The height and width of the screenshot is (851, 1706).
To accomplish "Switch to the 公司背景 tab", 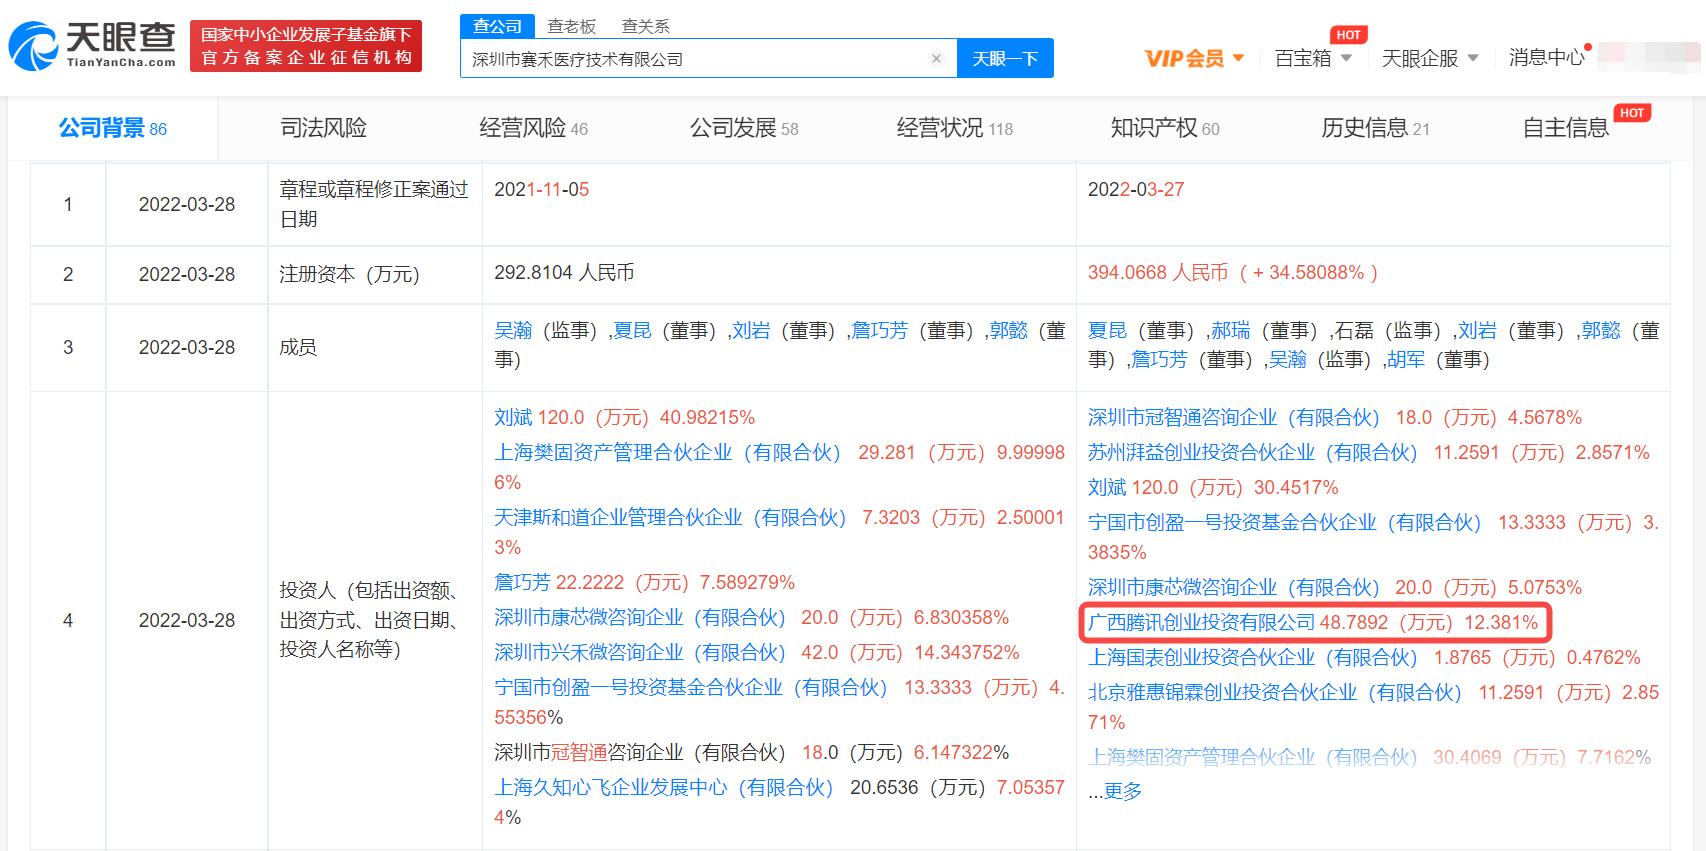I will tap(113, 128).
